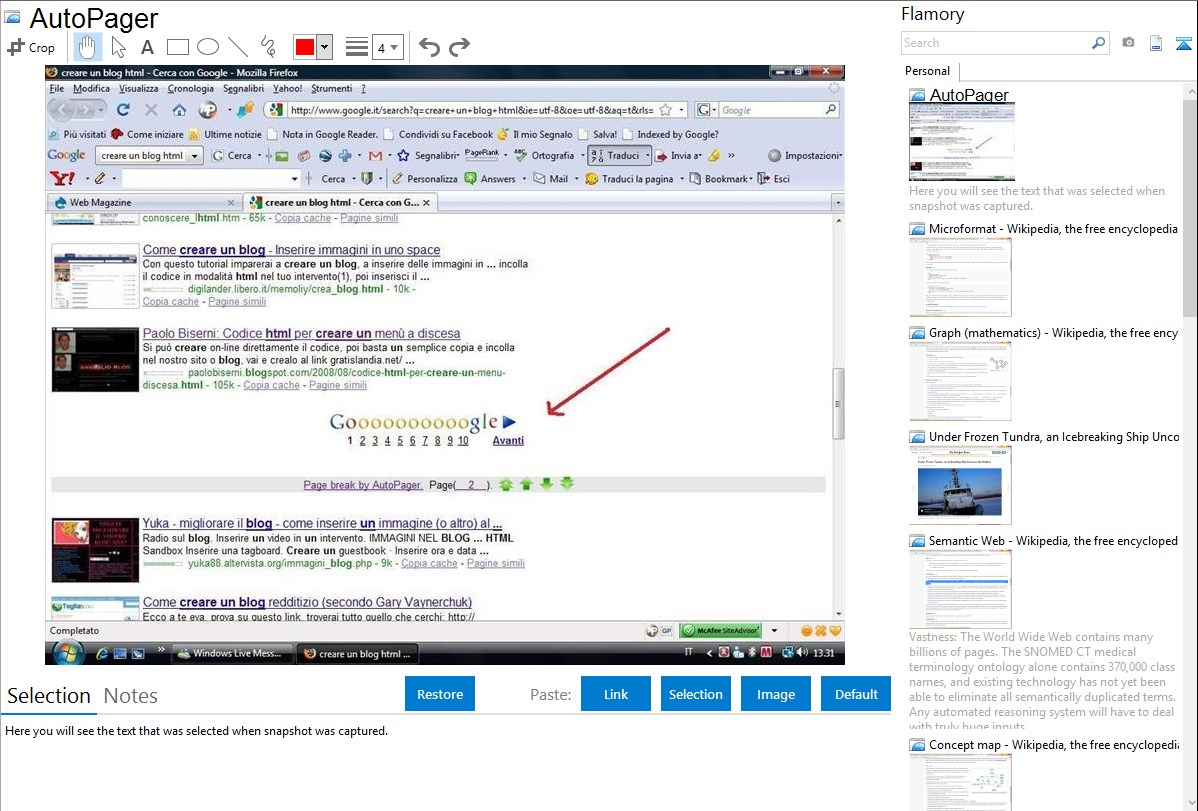Image resolution: width=1198 pixels, height=811 pixels.
Task: Pick the rectangle drawing tool
Action: 177,47
